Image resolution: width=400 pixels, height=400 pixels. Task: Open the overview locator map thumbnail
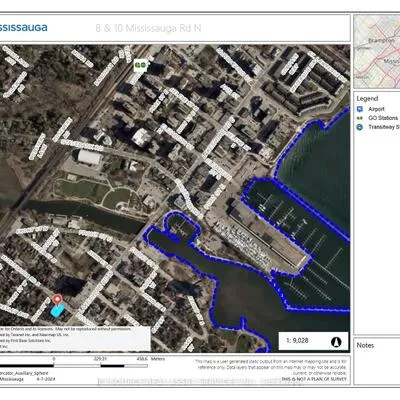click(377, 52)
